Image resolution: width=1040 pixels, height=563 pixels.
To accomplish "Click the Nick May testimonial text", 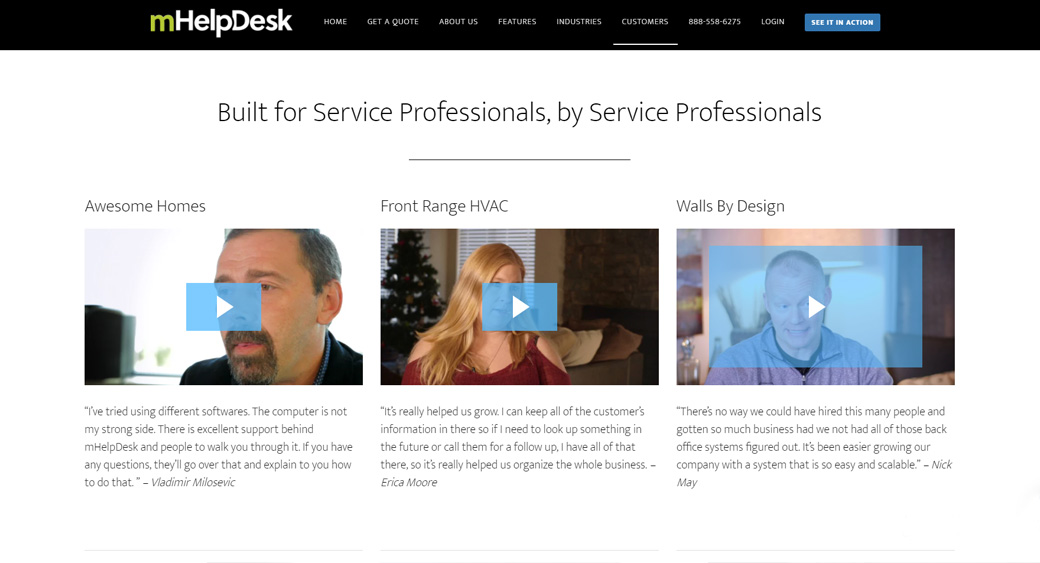I will point(813,446).
